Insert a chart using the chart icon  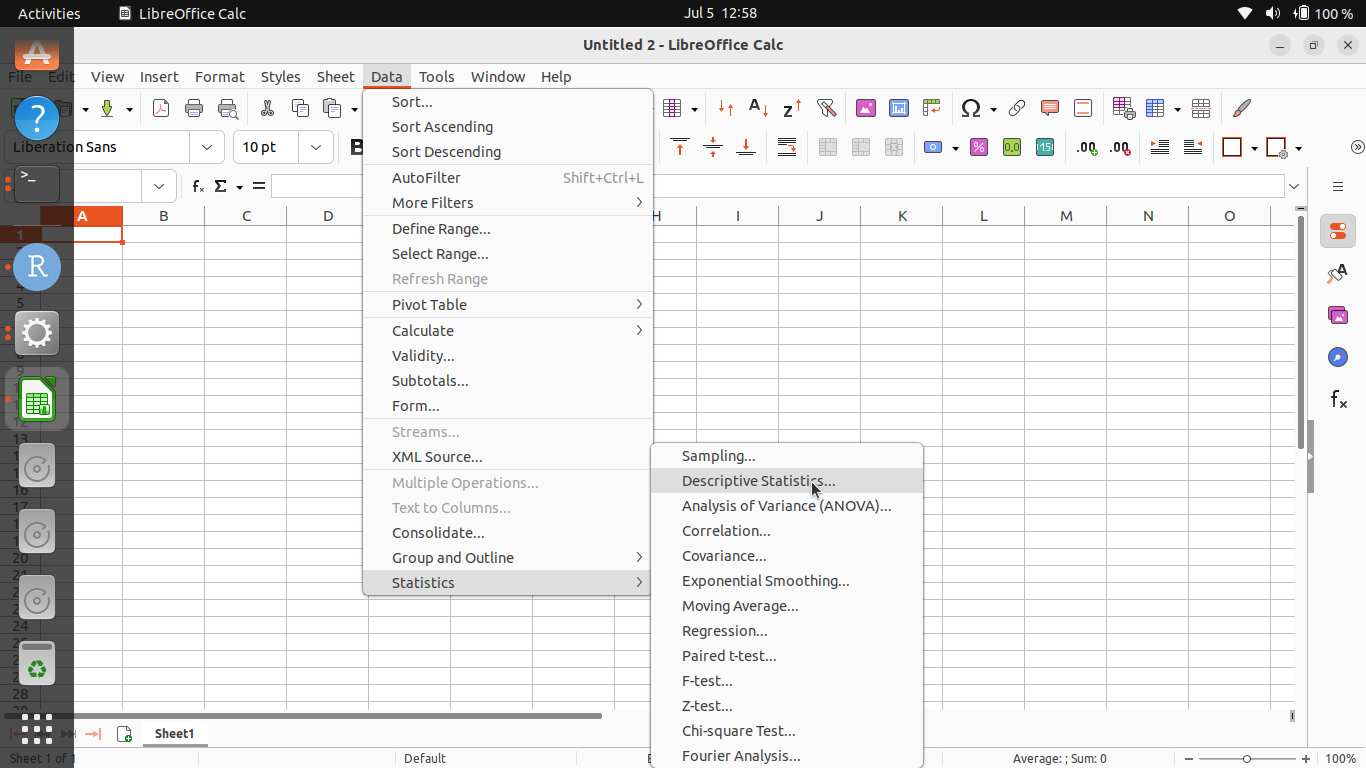point(899,108)
